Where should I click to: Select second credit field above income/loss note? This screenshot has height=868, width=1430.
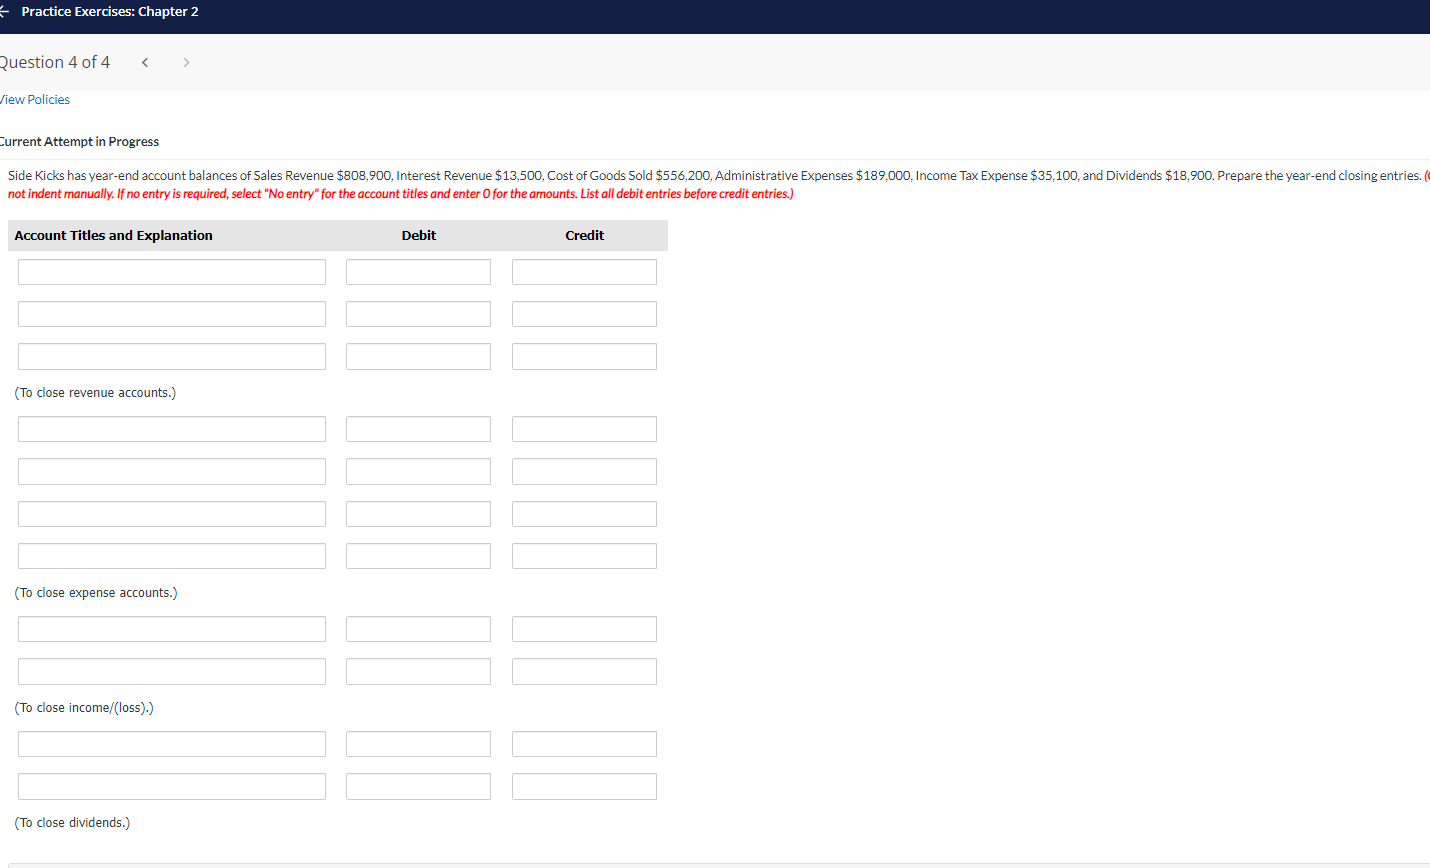[x=584, y=671]
